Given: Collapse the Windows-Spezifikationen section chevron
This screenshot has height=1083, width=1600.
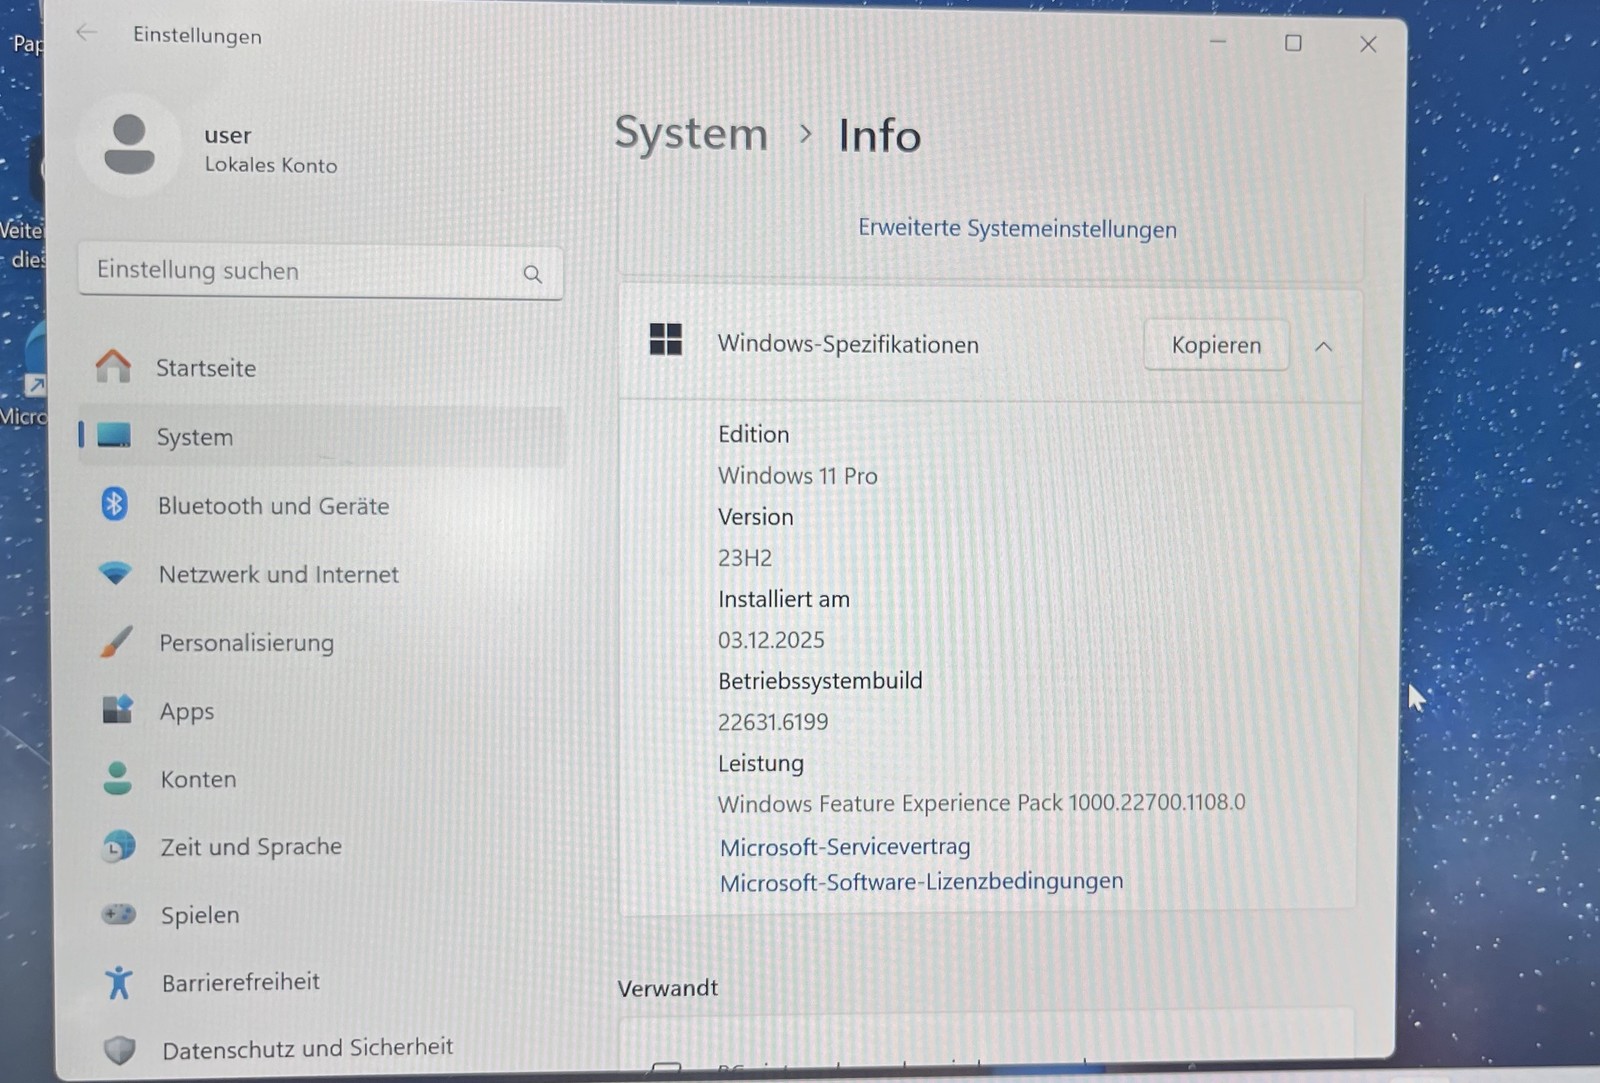Looking at the screenshot, I should coord(1323,346).
